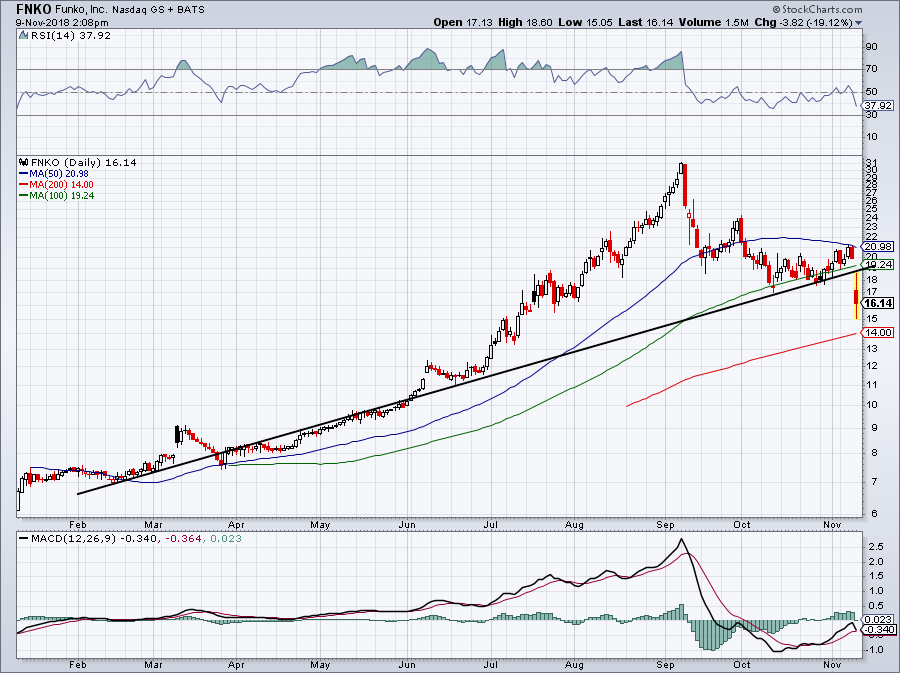Click the green 19.24 price tag on the axis

pyautogui.click(x=879, y=264)
